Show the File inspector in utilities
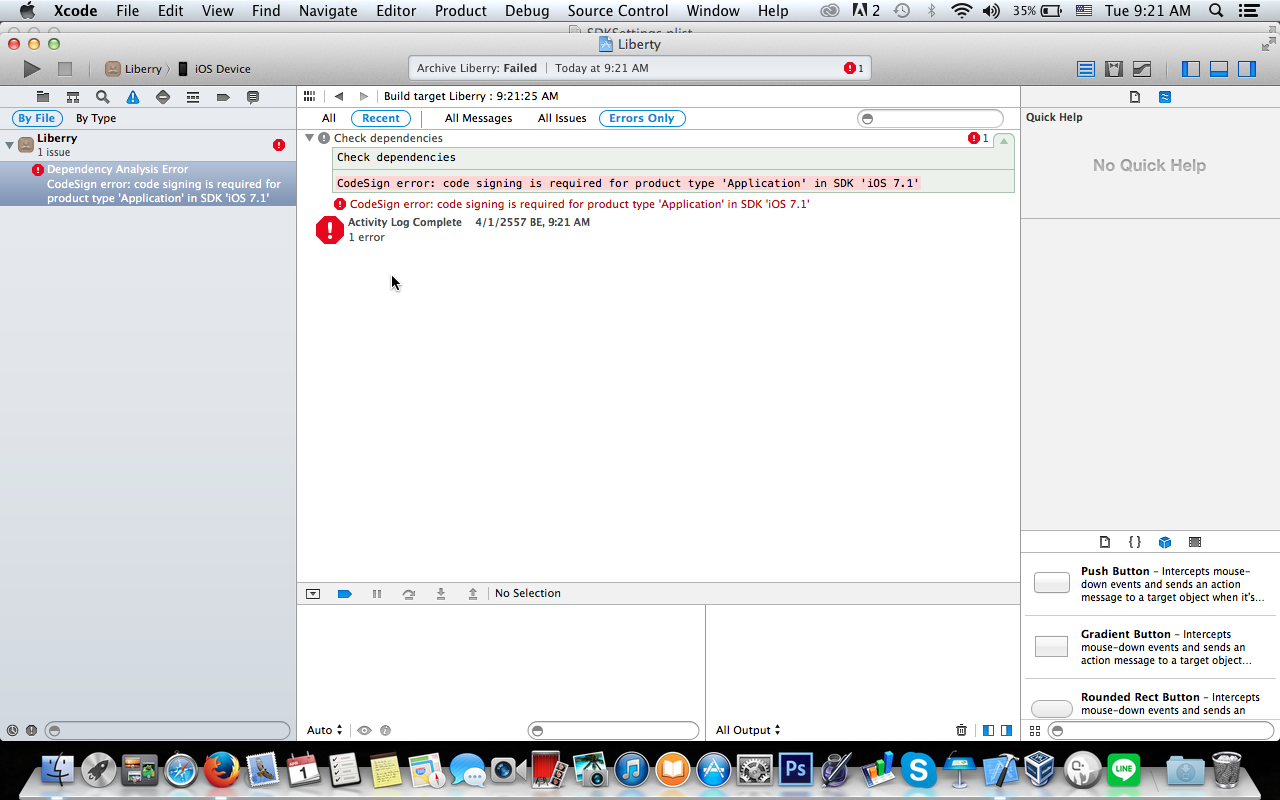The image size is (1280, 800). coord(1135,97)
